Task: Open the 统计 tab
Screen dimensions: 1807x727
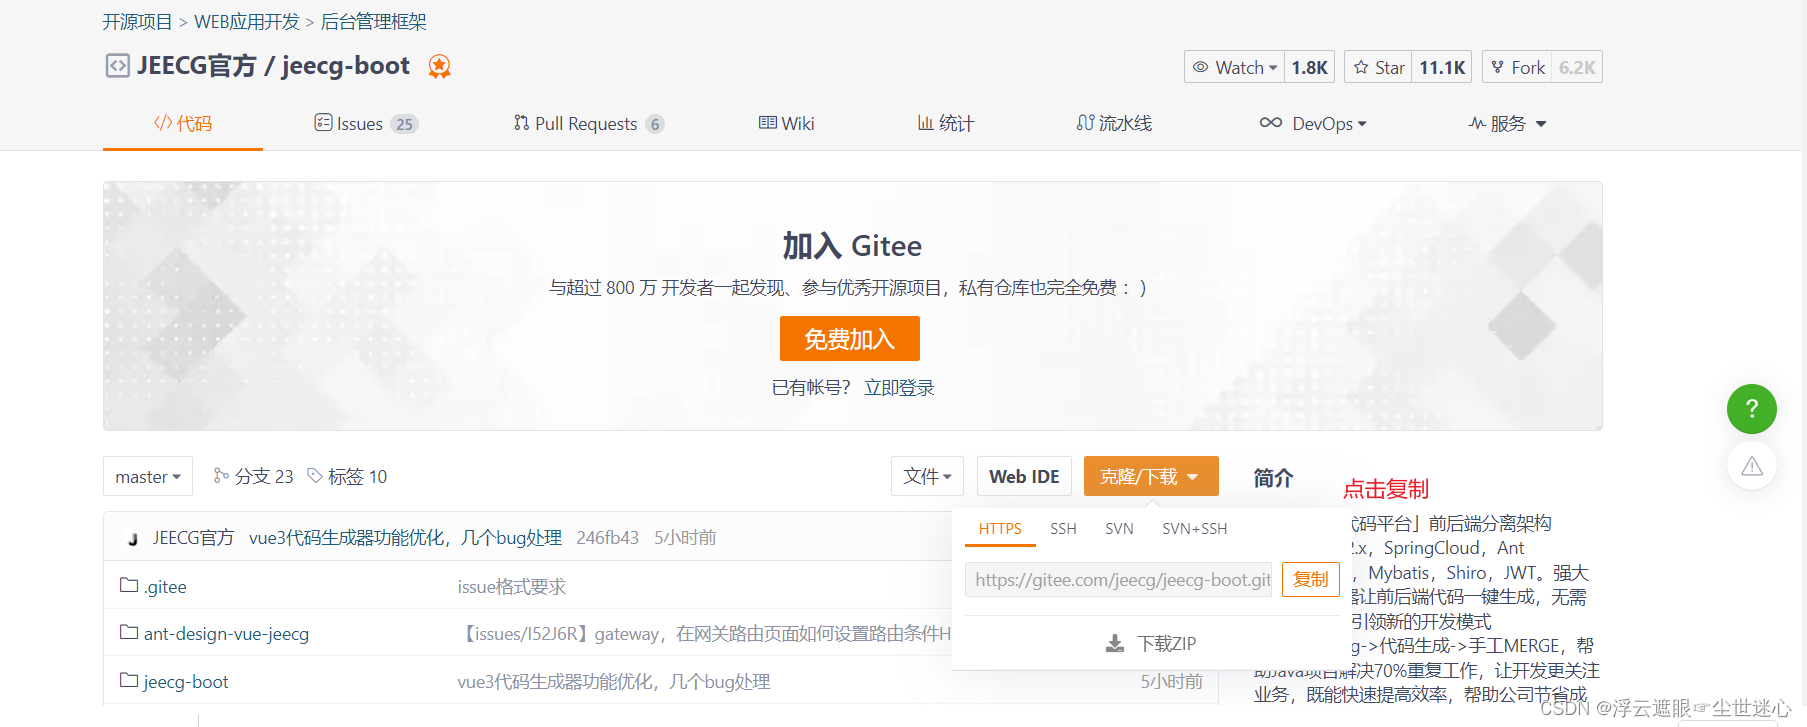Action: click(946, 123)
